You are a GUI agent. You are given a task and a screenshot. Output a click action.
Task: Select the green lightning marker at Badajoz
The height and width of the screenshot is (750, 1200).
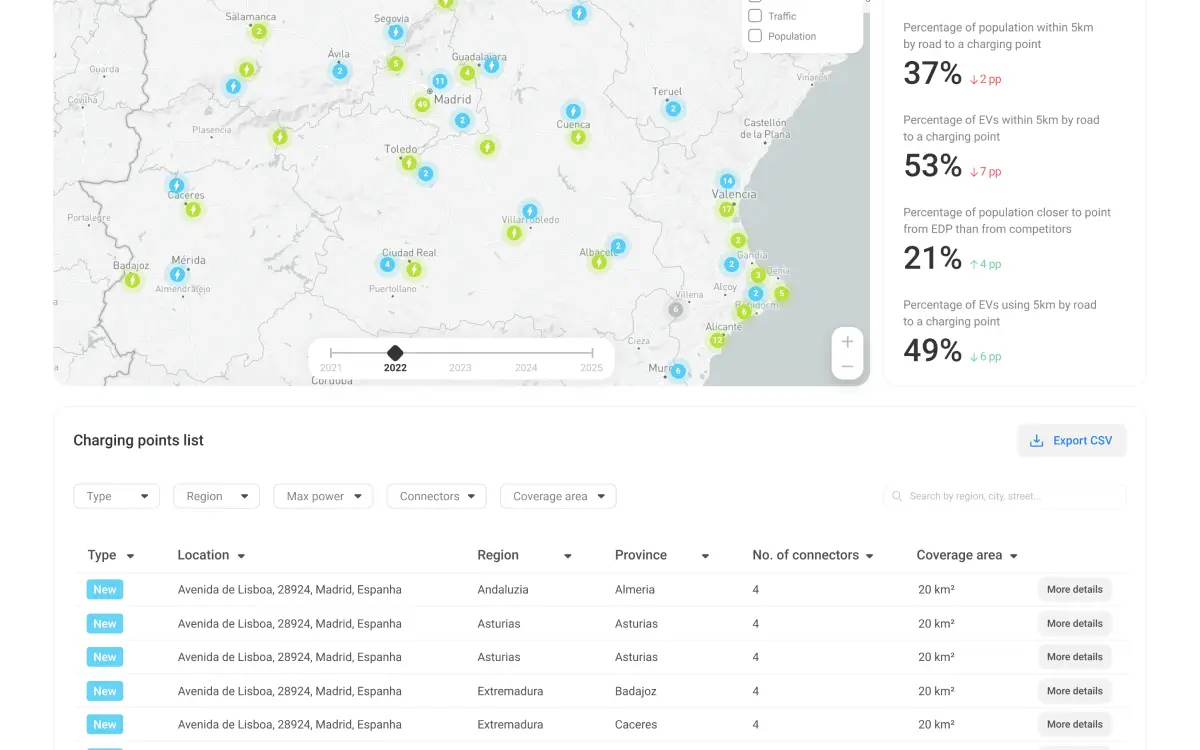[132, 280]
